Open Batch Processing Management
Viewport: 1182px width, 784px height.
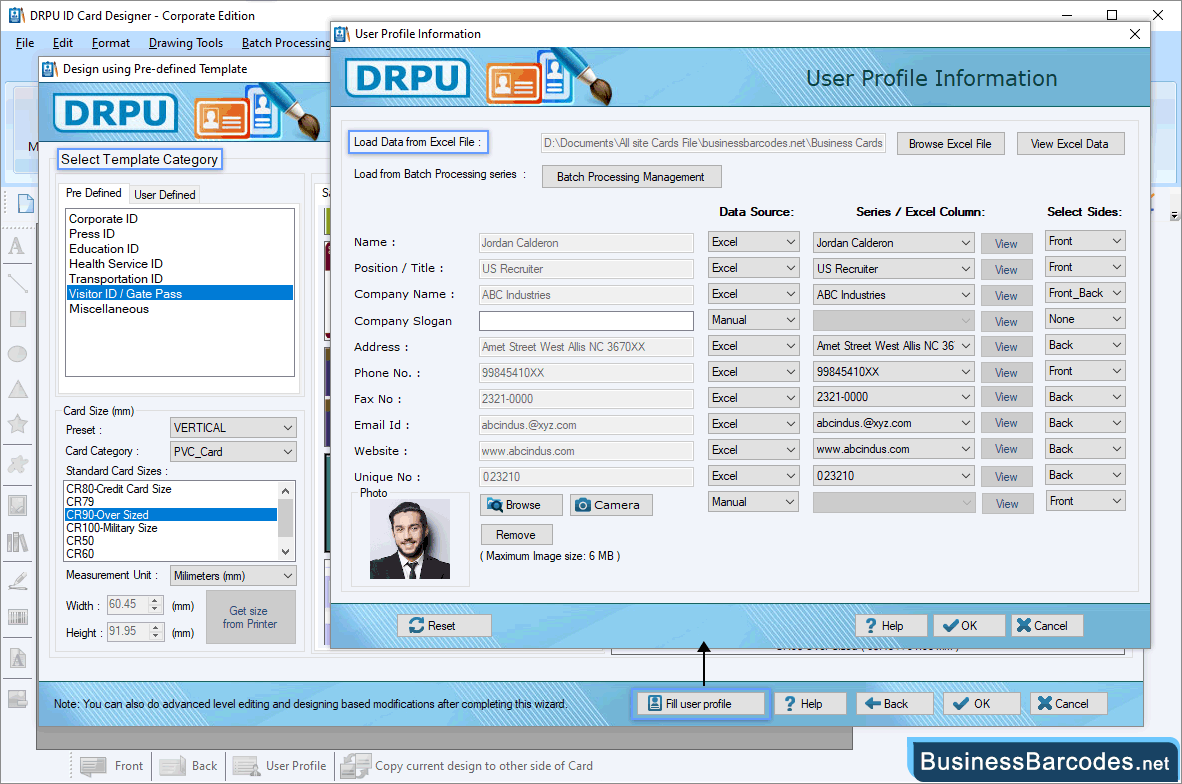tap(631, 176)
